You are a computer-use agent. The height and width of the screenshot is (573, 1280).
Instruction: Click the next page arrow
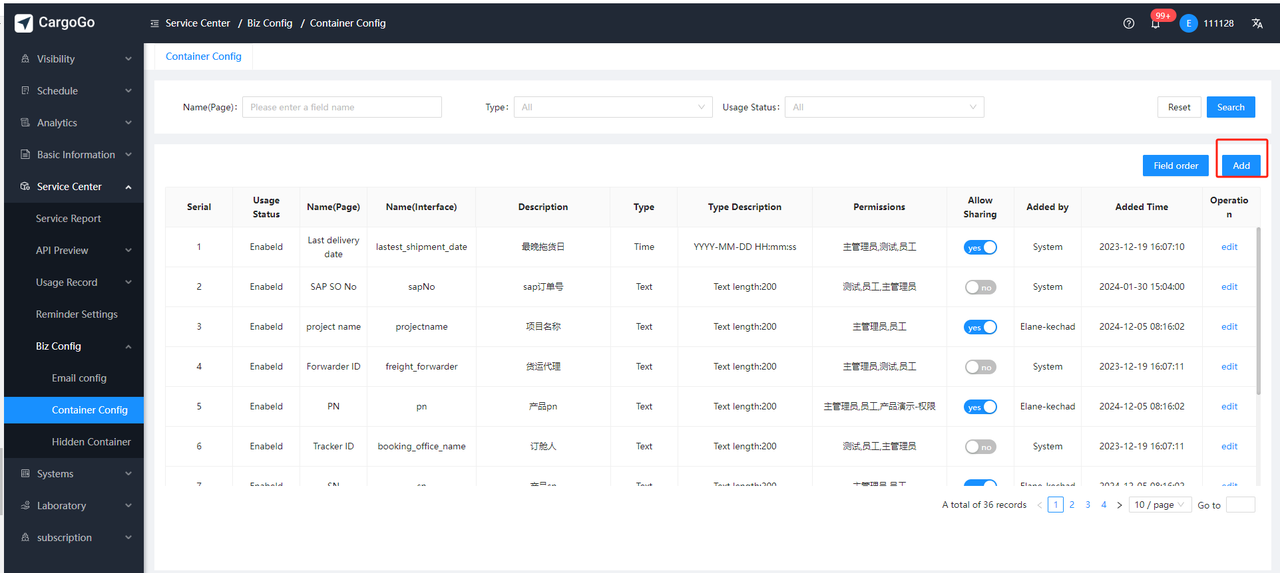click(1119, 505)
